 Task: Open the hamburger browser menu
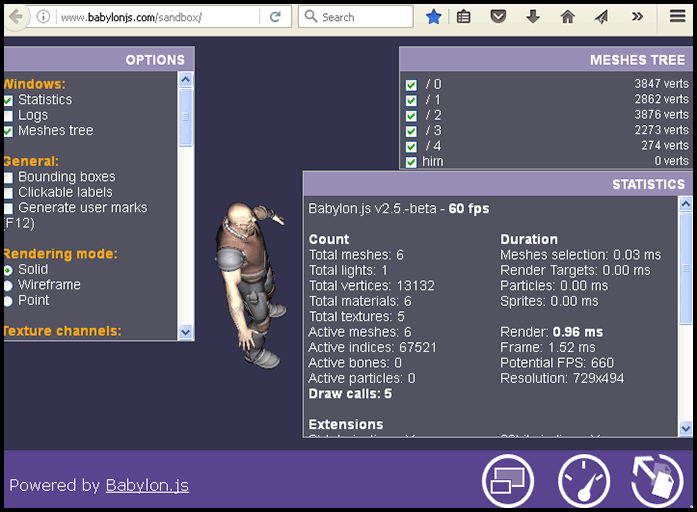(677, 16)
